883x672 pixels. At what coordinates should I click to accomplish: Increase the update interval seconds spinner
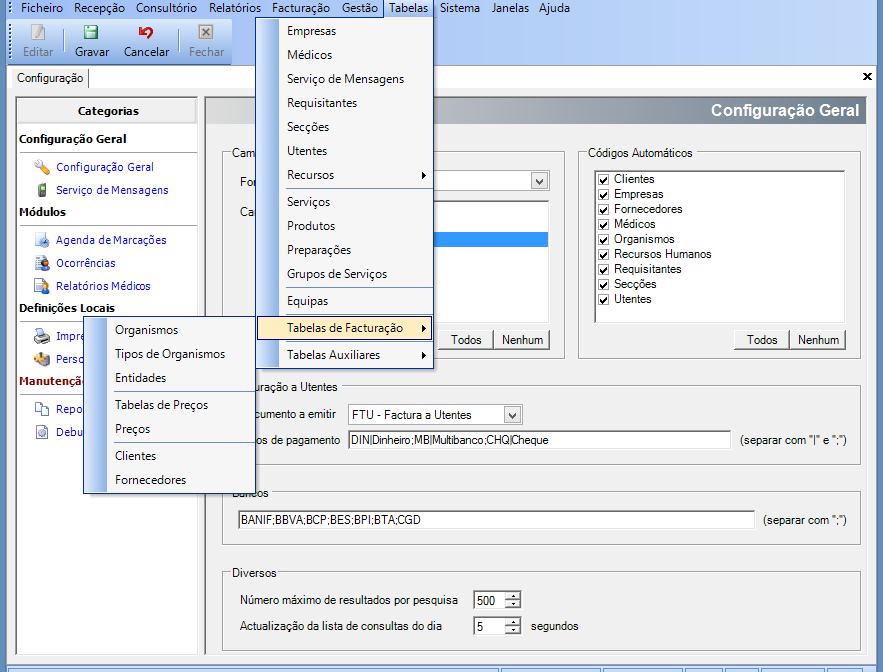(512, 622)
